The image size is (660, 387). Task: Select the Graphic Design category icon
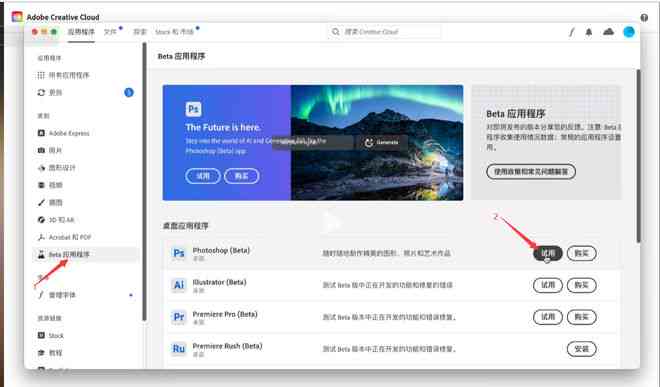click(41, 168)
